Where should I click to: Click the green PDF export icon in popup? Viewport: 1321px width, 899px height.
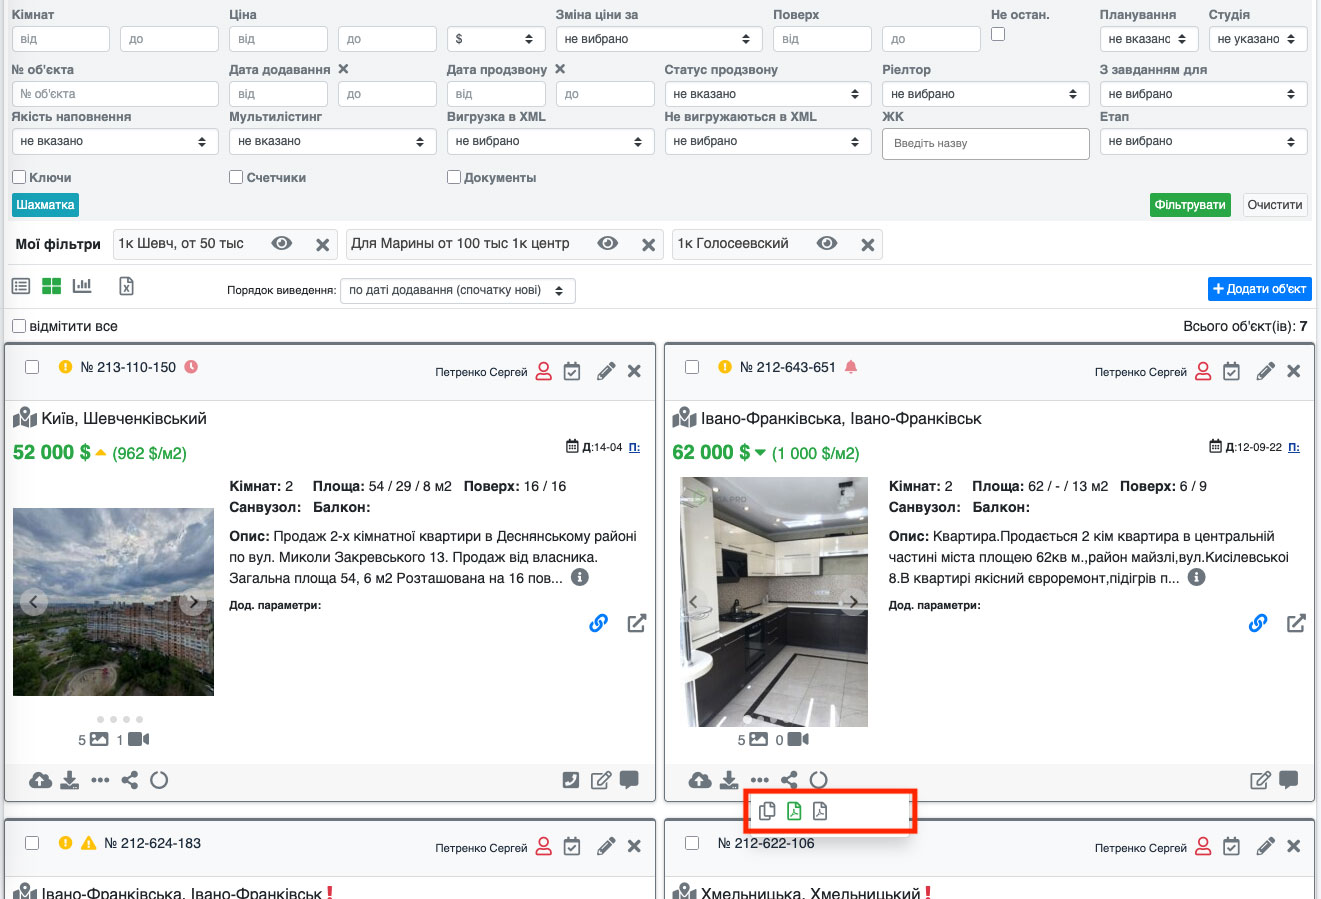[794, 811]
